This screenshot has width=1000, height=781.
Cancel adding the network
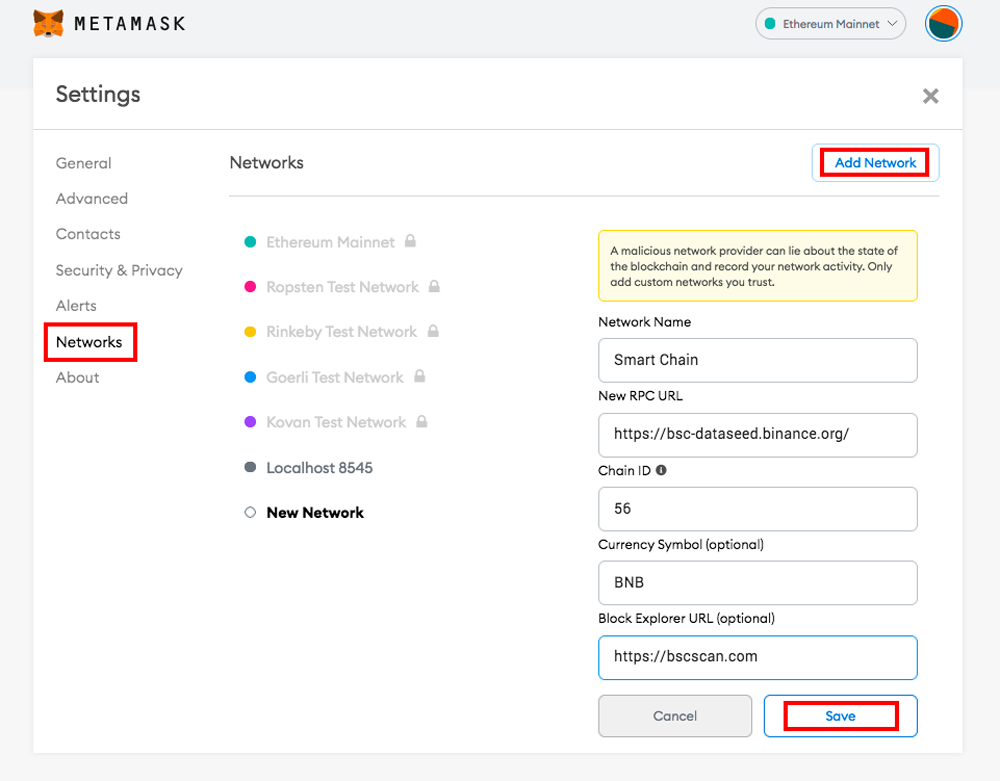[675, 716]
